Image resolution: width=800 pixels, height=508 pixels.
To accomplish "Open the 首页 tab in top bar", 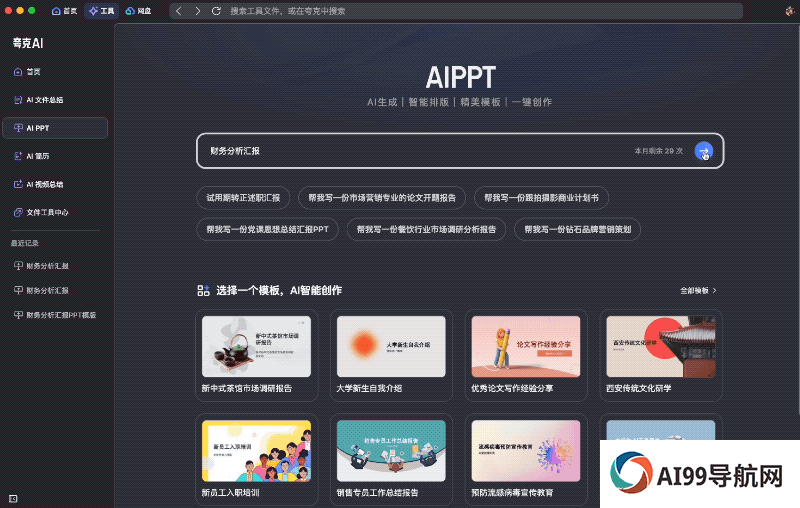I will click(x=64, y=11).
